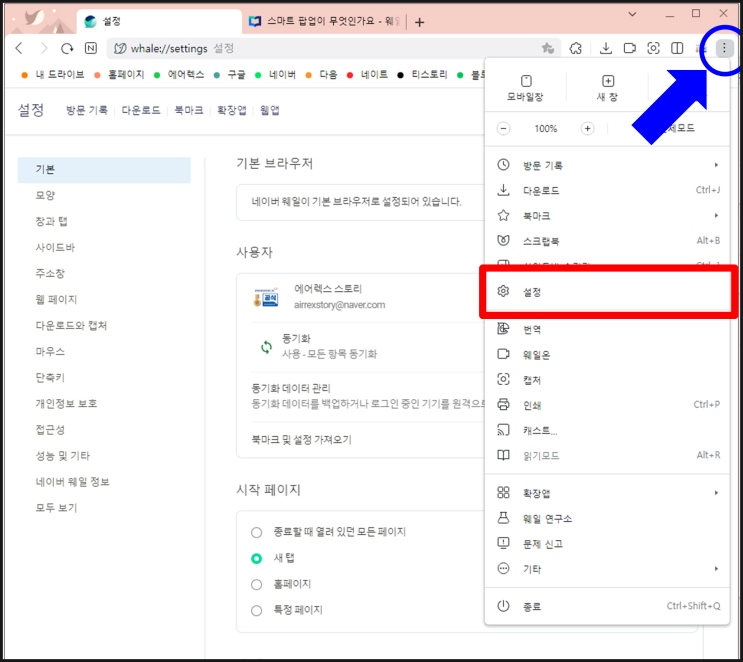This screenshot has height=662, width=743.
Task: Select the 새 탭 radio option
Action: [256, 558]
